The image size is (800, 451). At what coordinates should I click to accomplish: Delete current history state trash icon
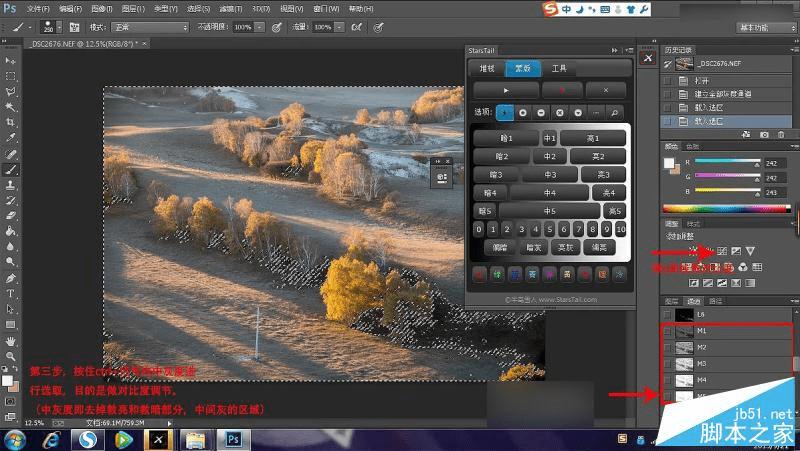[x=781, y=135]
